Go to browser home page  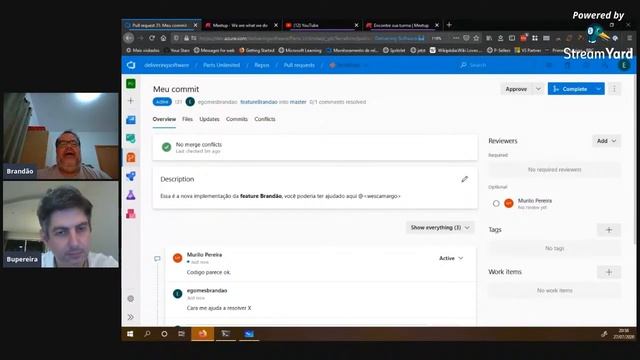pyautogui.click(x=163, y=38)
